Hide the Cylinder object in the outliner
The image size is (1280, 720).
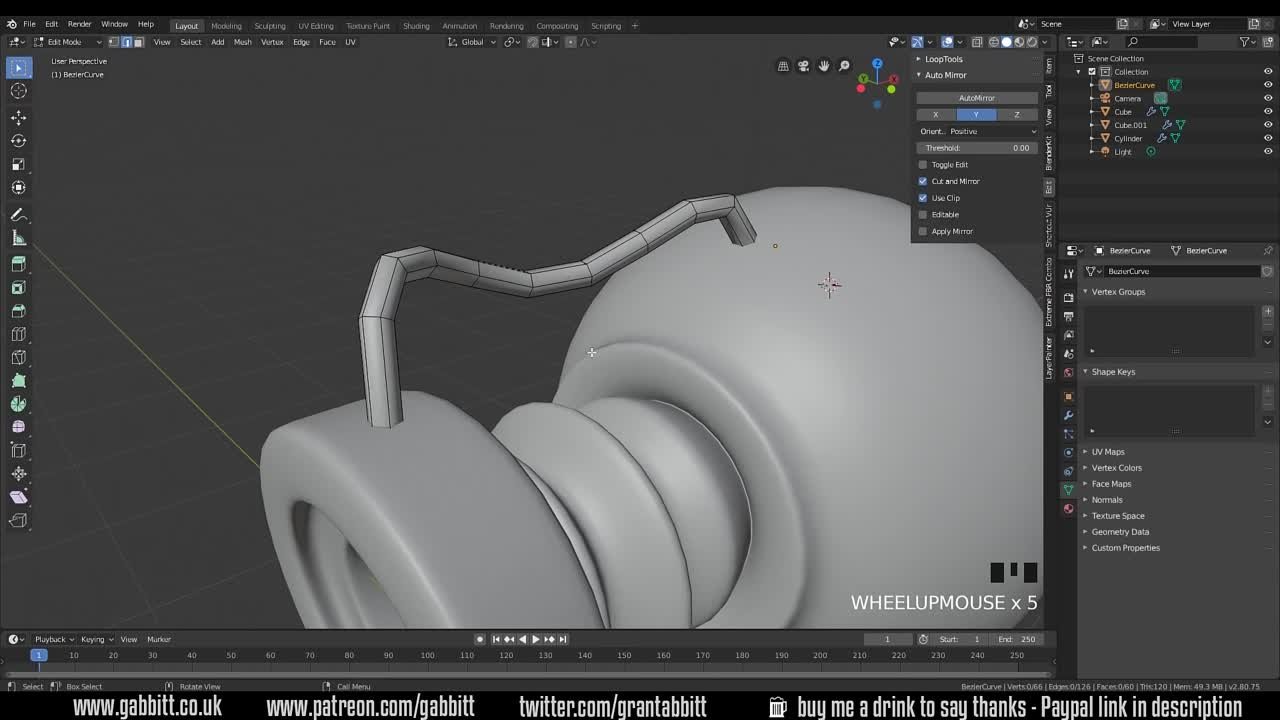click(1268, 138)
